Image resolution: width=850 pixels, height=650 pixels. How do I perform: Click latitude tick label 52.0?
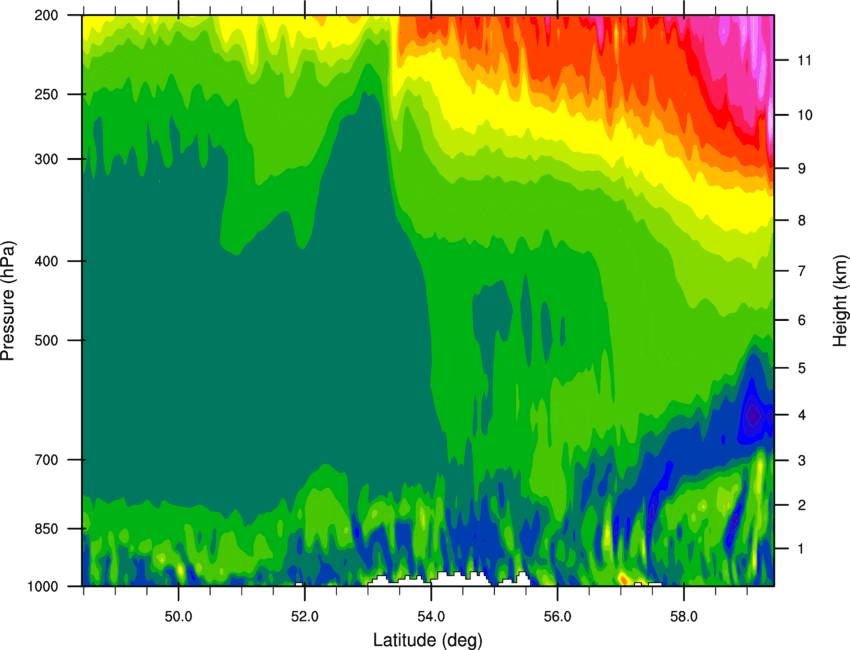pos(305,617)
